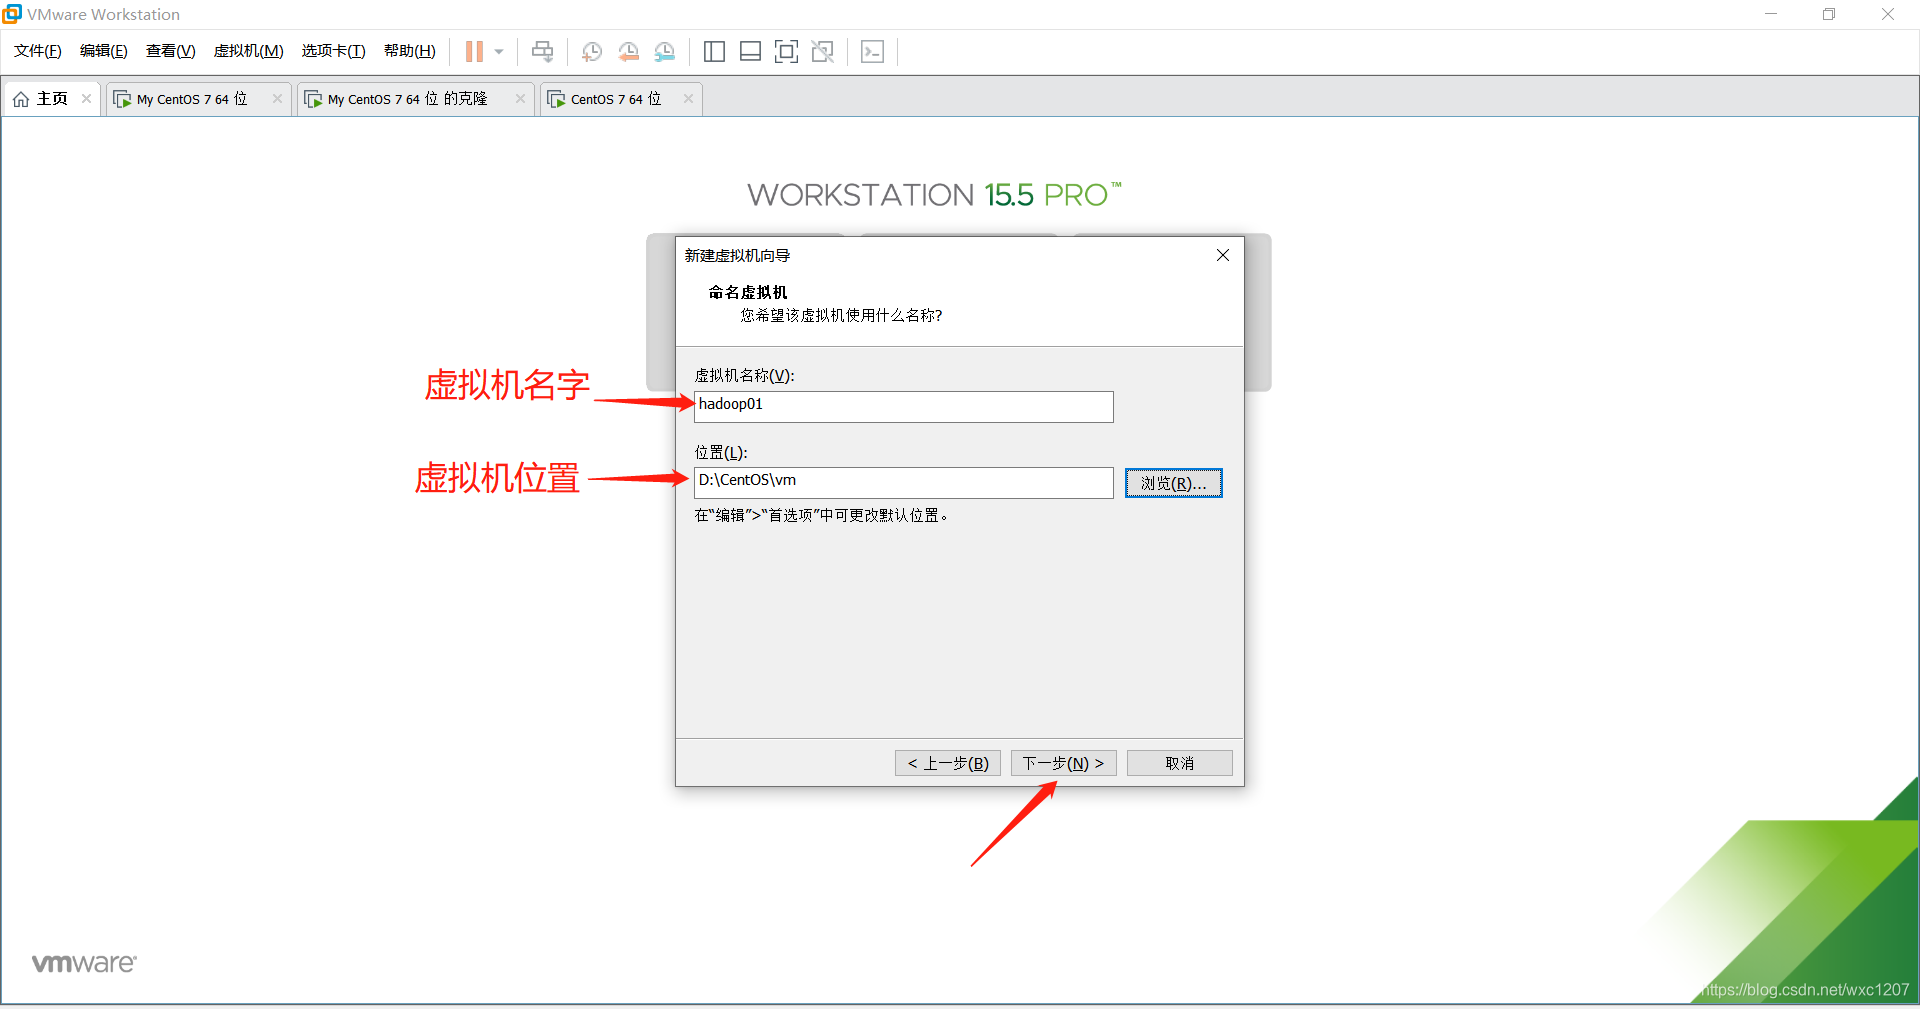This screenshot has width=1920, height=1009.
Task: Click the hint text about 首选项 default location
Action: (821, 515)
